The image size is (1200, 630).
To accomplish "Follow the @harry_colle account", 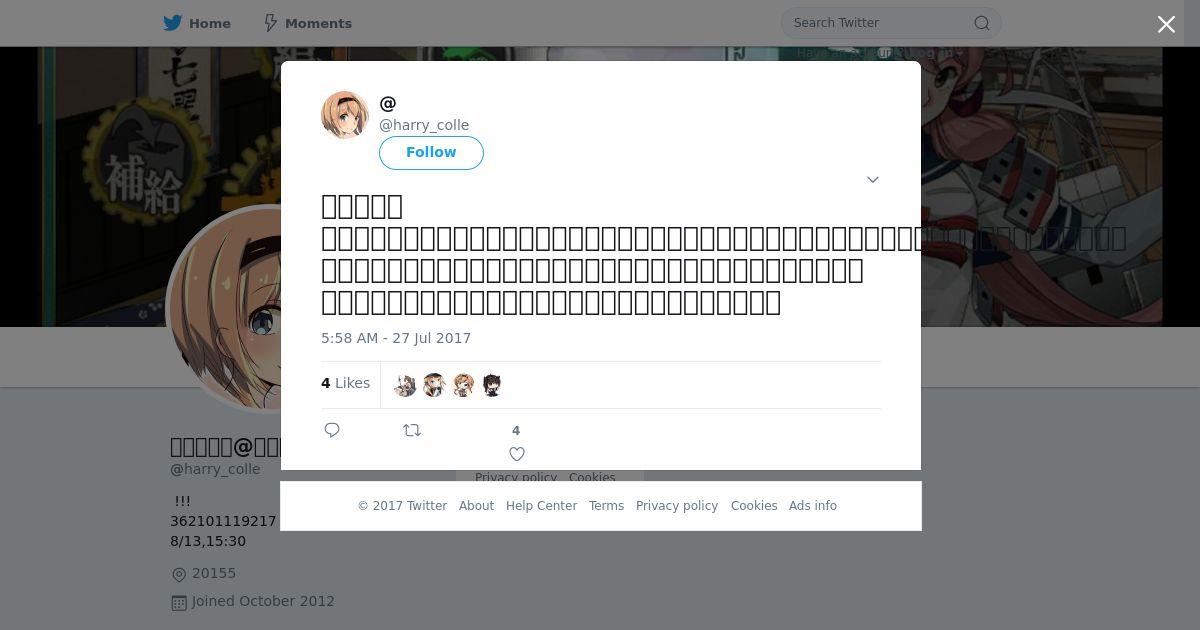I will coord(431,152).
